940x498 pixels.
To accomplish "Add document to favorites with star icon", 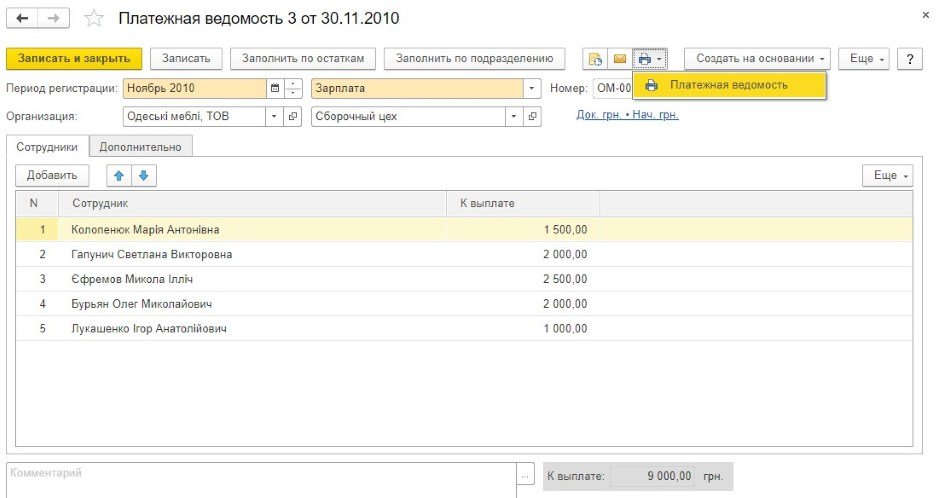I will 94,19.
